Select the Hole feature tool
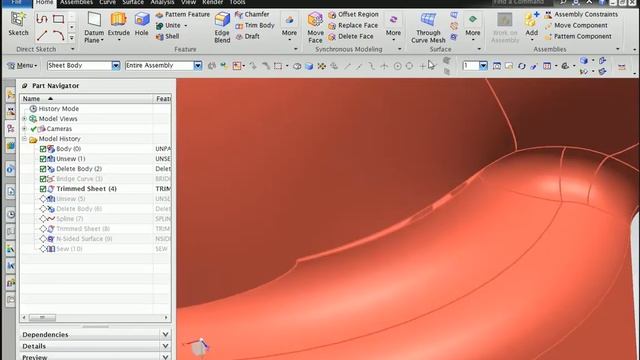 pyautogui.click(x=142, y=24)
